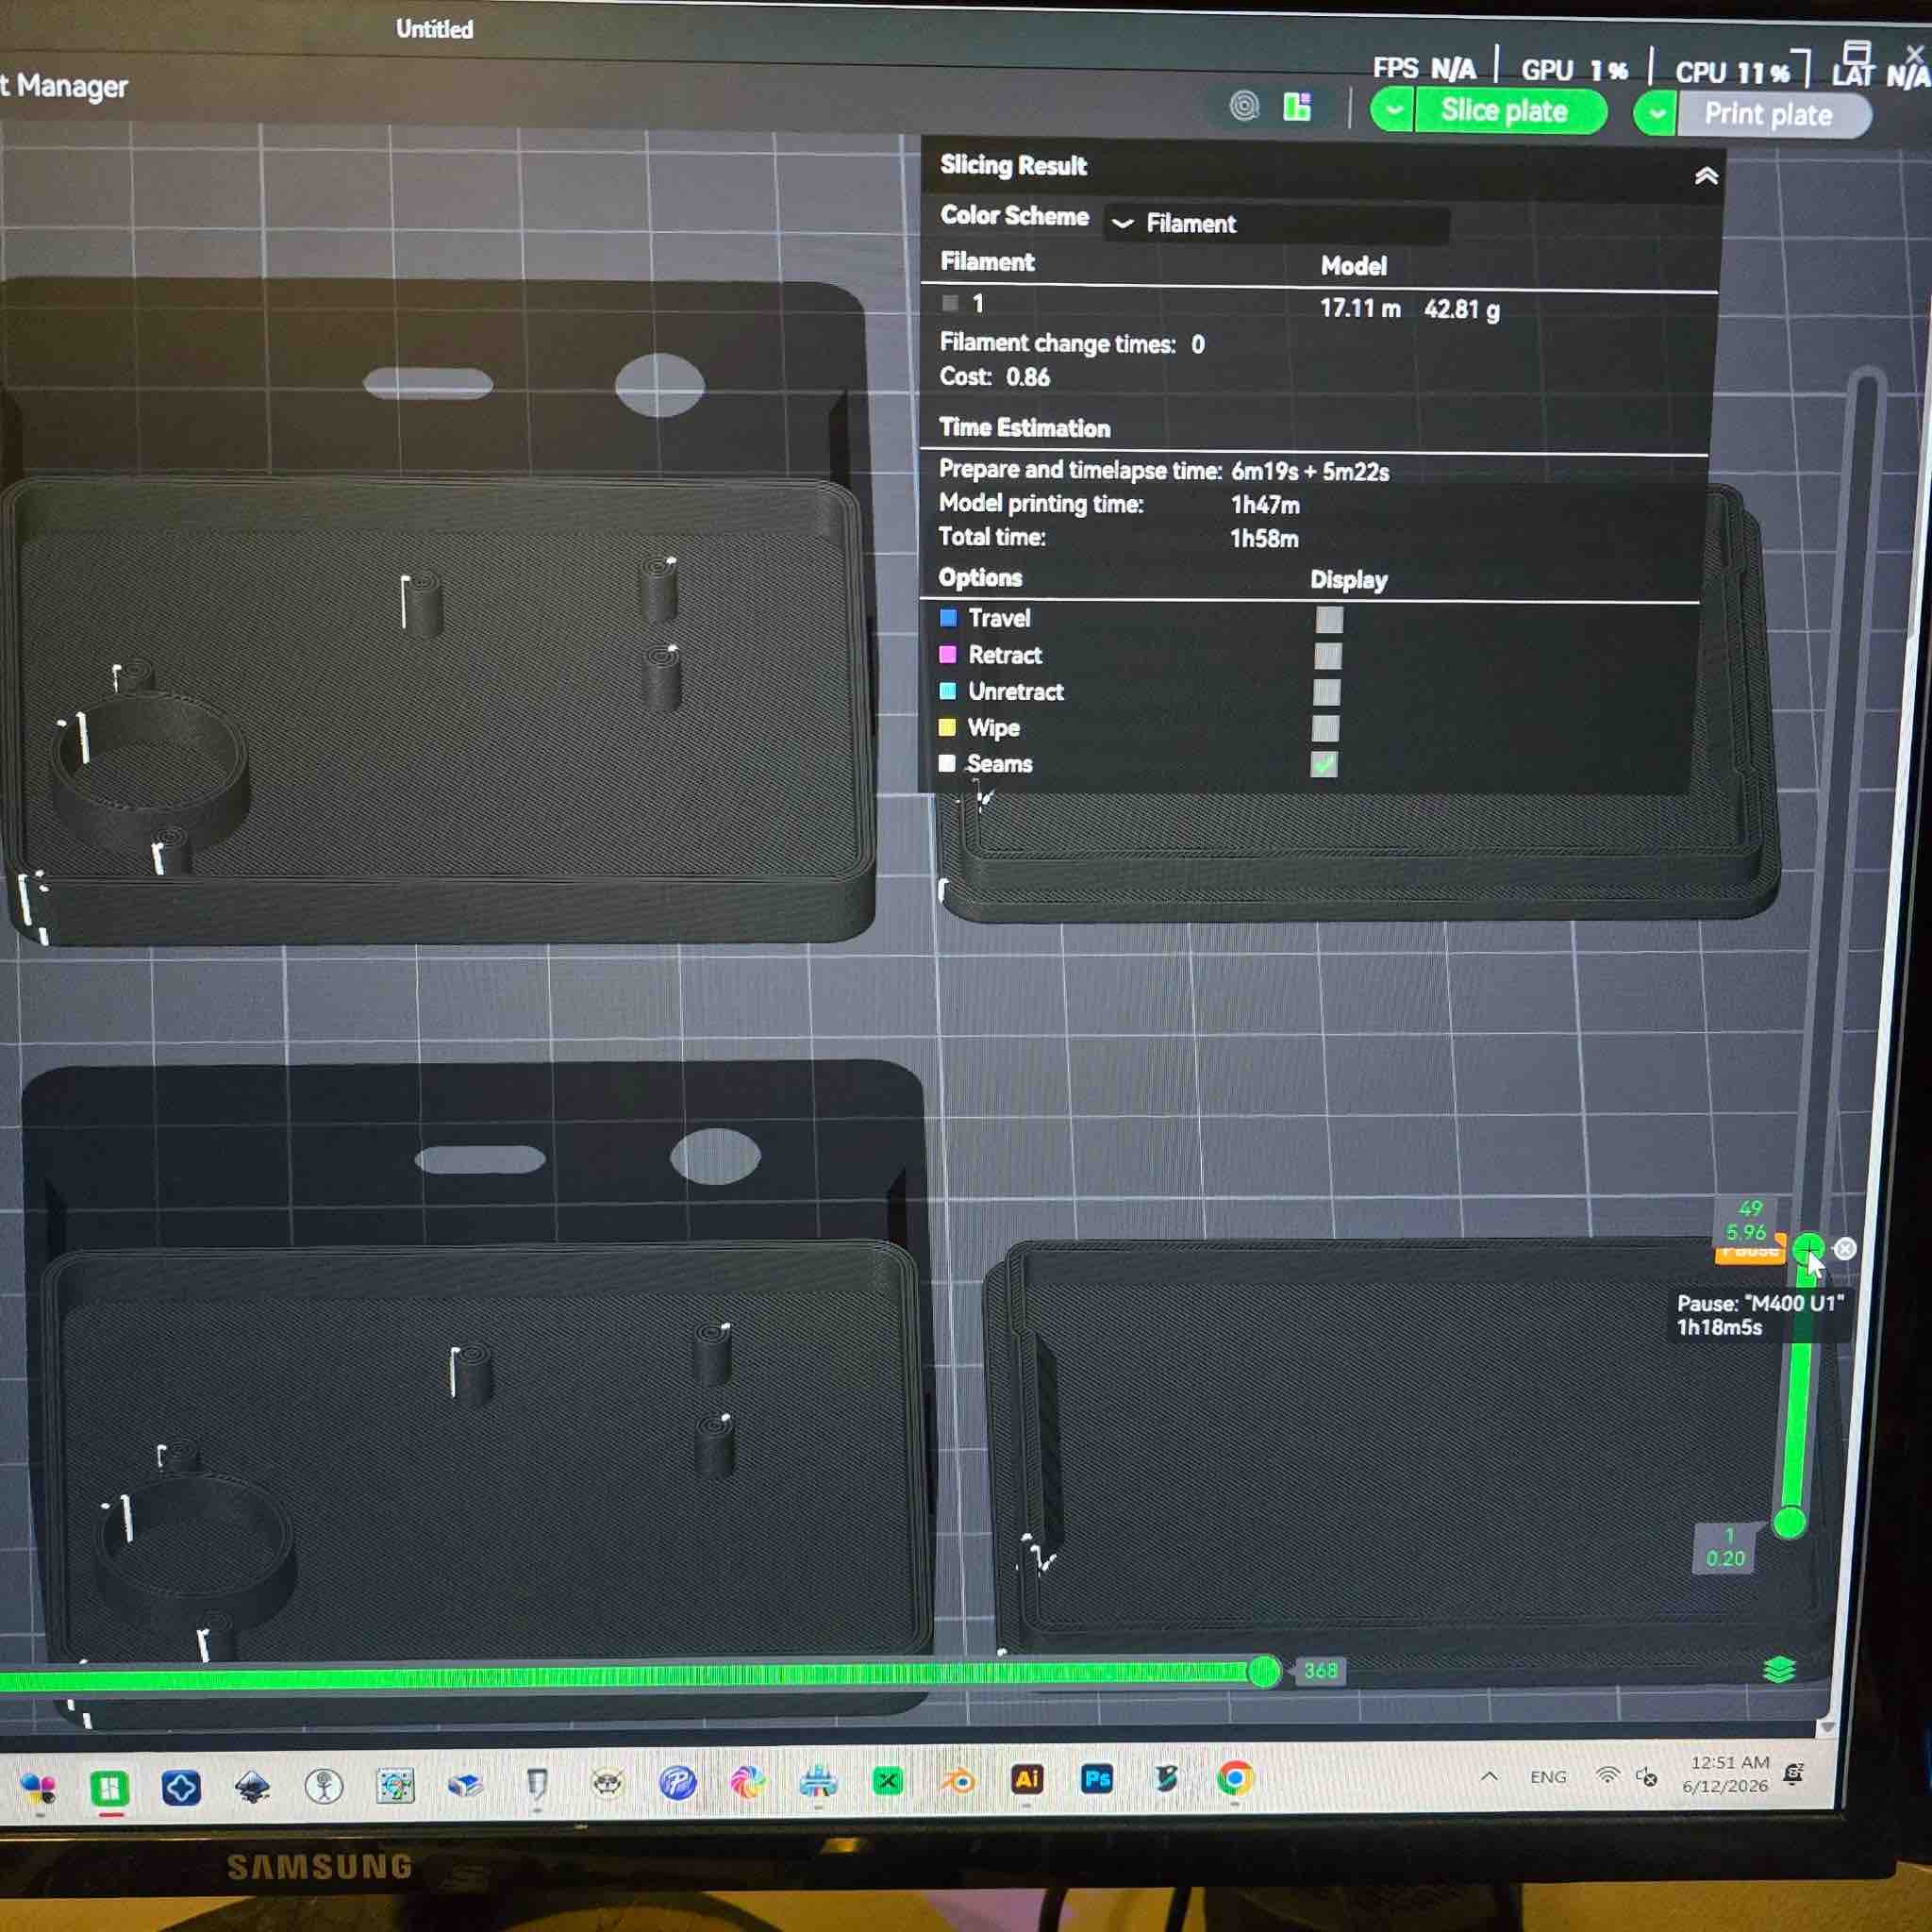
Task: Click the prepare time 6m19s + 5m22s value
Action: tap(1310, 471)
